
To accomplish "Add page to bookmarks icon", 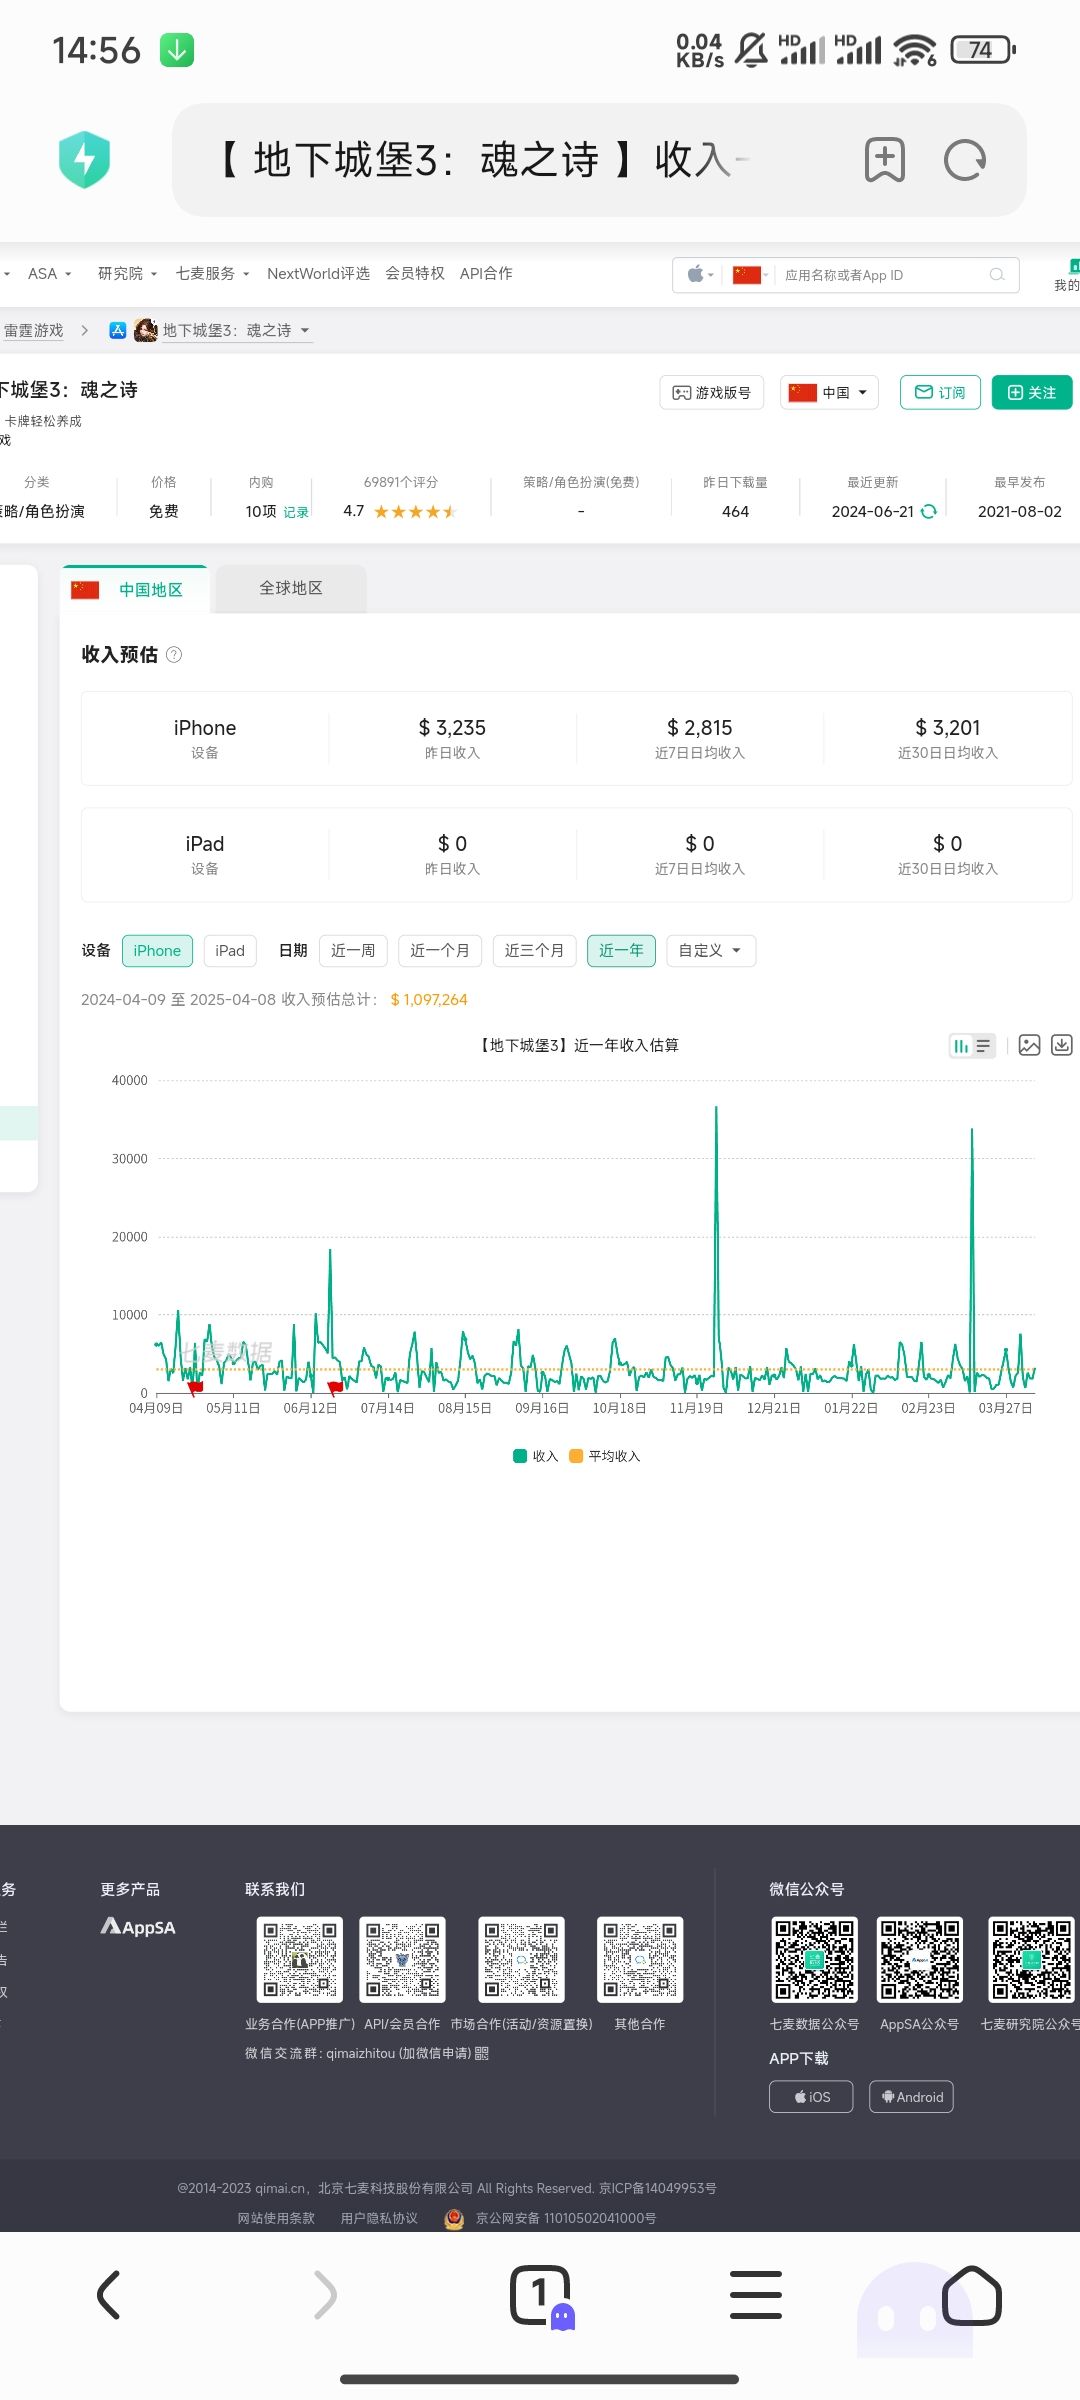I will pos(885,160).
